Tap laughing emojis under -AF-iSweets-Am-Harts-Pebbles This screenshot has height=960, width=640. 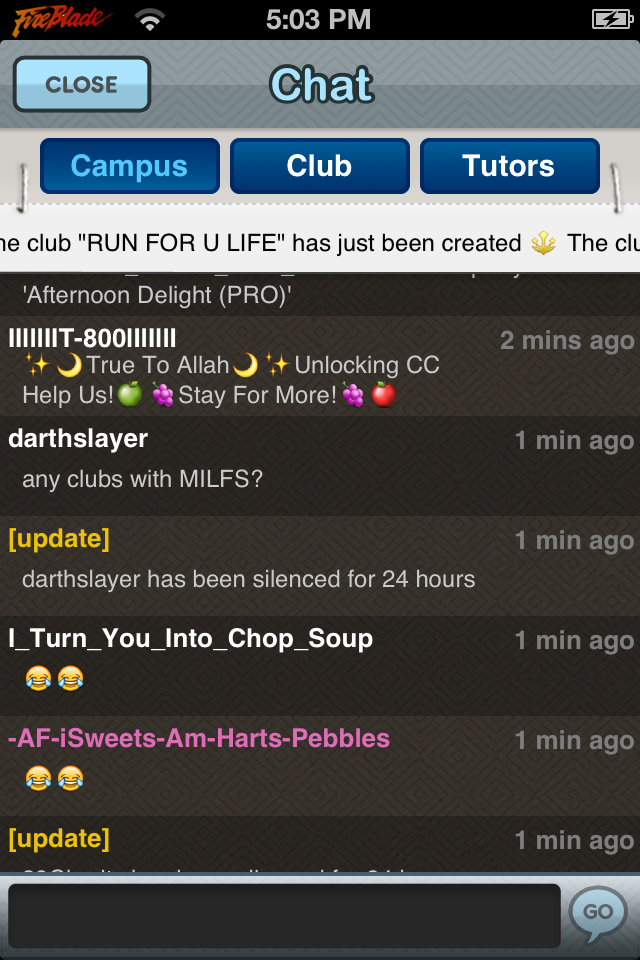point(55,779)
